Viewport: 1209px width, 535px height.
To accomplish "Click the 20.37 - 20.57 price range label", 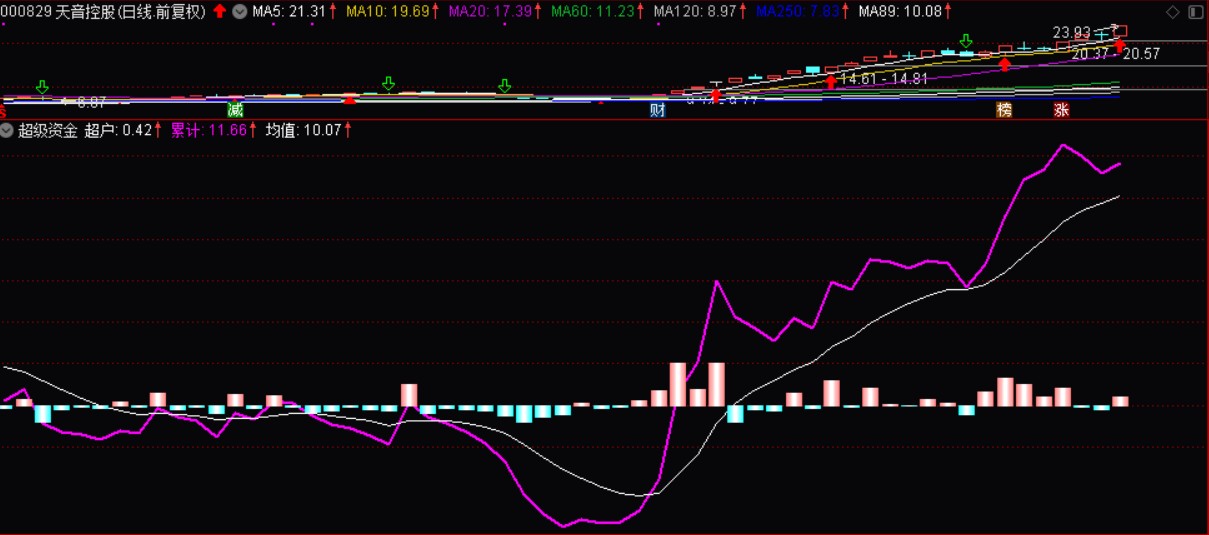I will (1115, 54).
